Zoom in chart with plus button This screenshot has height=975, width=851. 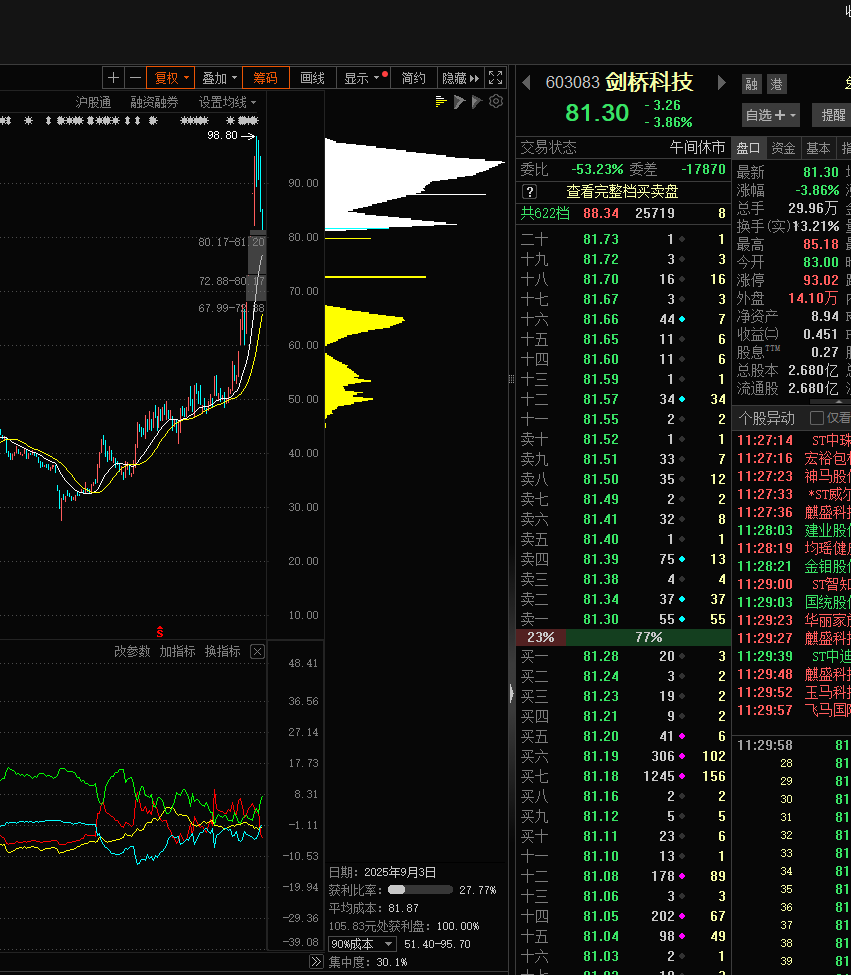click(x=113, y=78)
